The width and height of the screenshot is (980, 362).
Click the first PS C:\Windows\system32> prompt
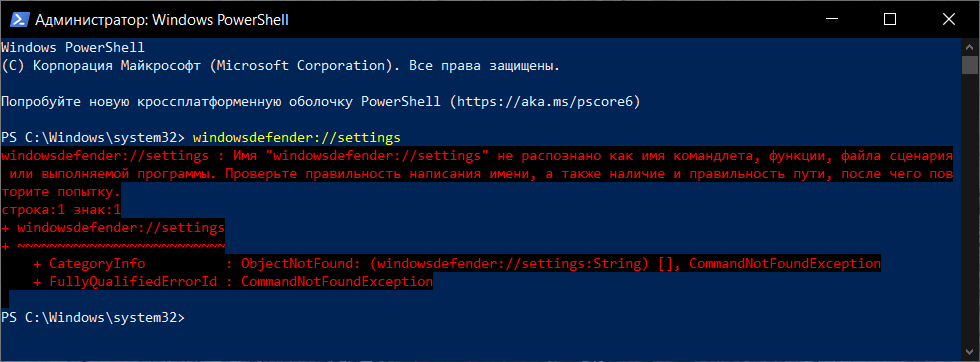(x=93, y=137)
